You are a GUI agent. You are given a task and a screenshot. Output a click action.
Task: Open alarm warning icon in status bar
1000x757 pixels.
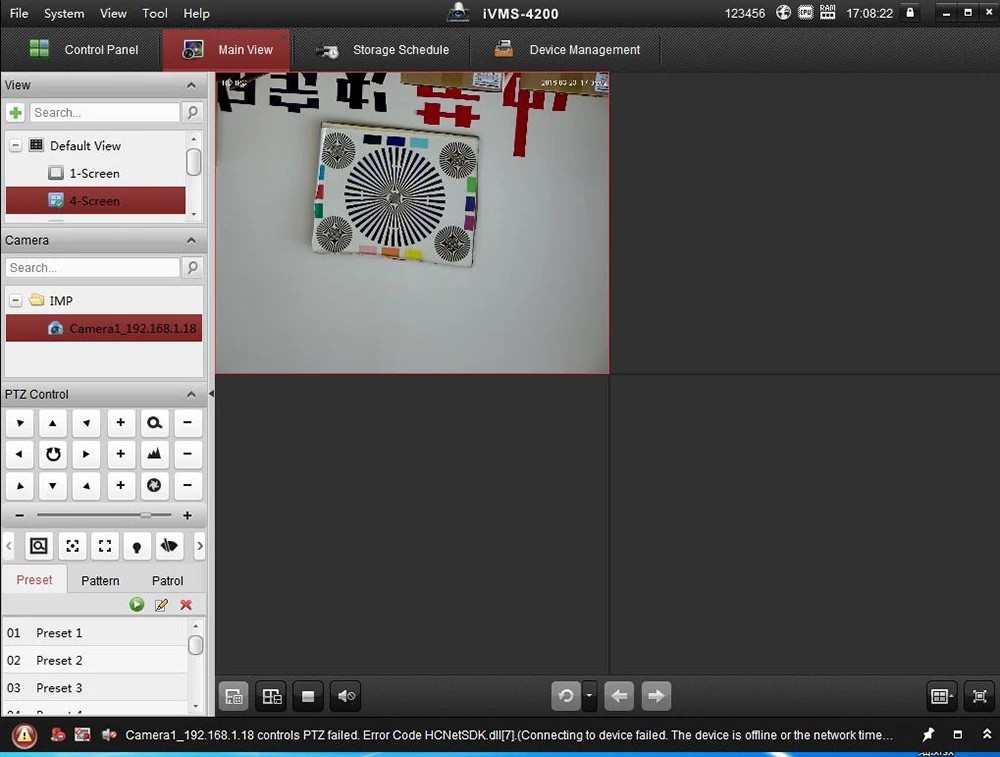click(x=24, y=735)
